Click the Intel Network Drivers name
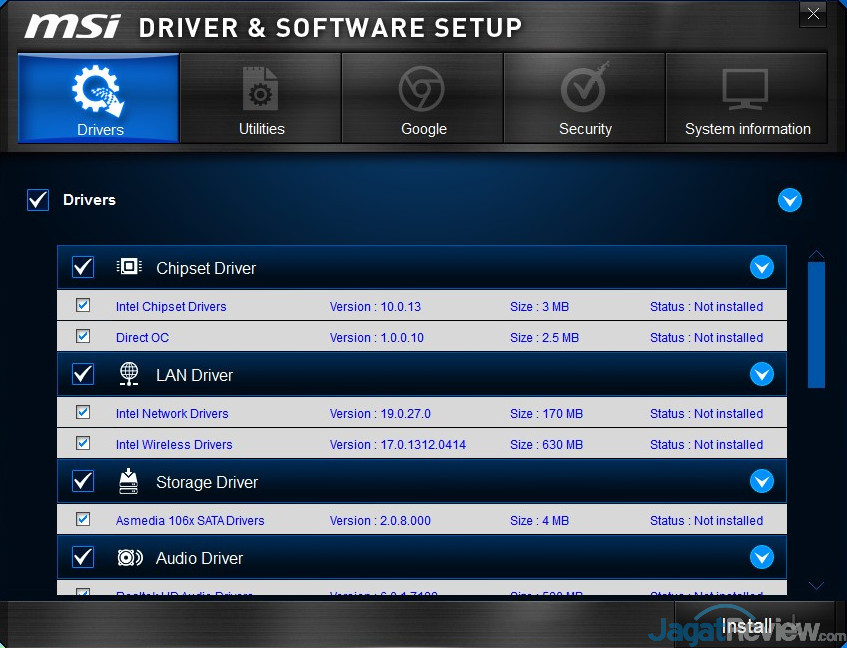The height and width of the screenshot is (648, 847). point(172,414)
